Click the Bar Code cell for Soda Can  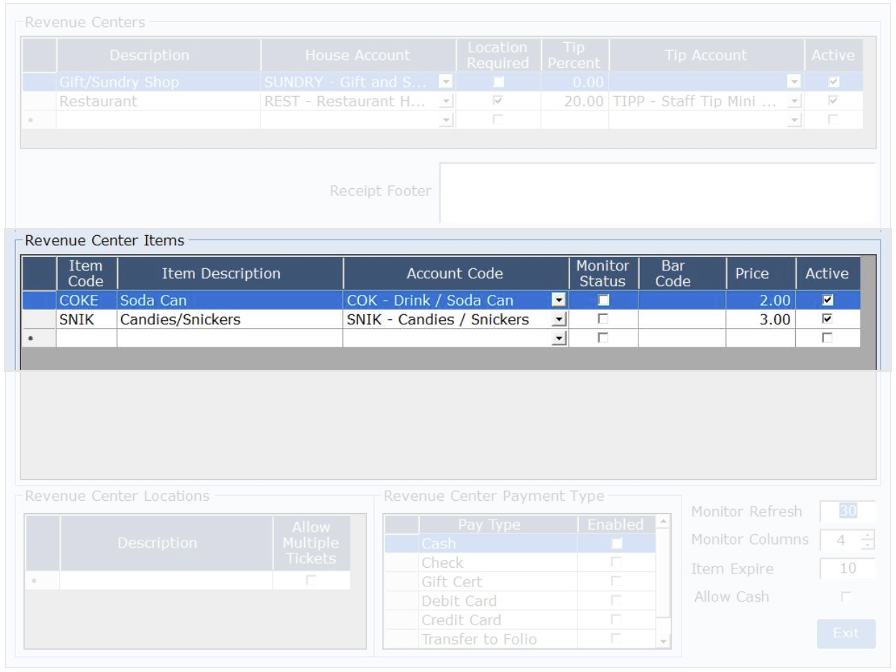pyautogui.click(x=682, y=300)
